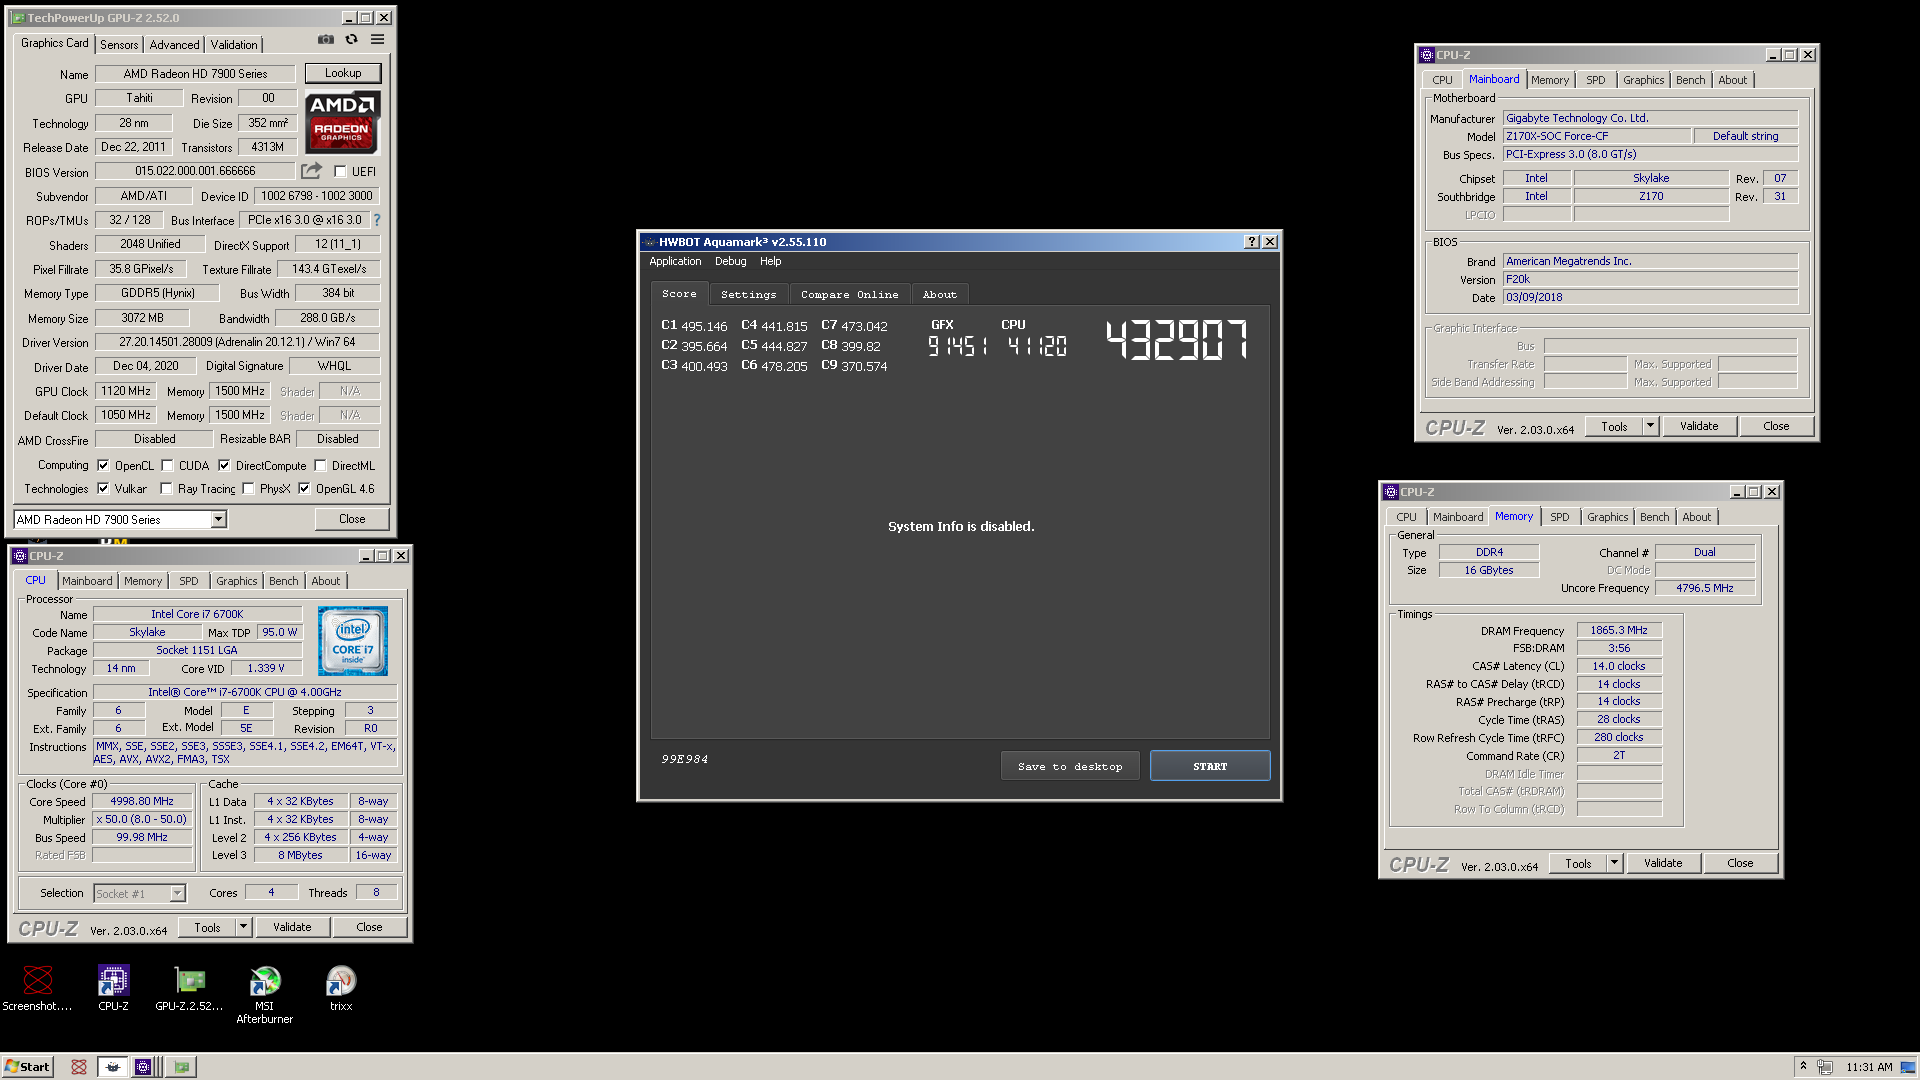Click Close button in GPU-Z
1920x1080 pixels.
click(352, 519)
